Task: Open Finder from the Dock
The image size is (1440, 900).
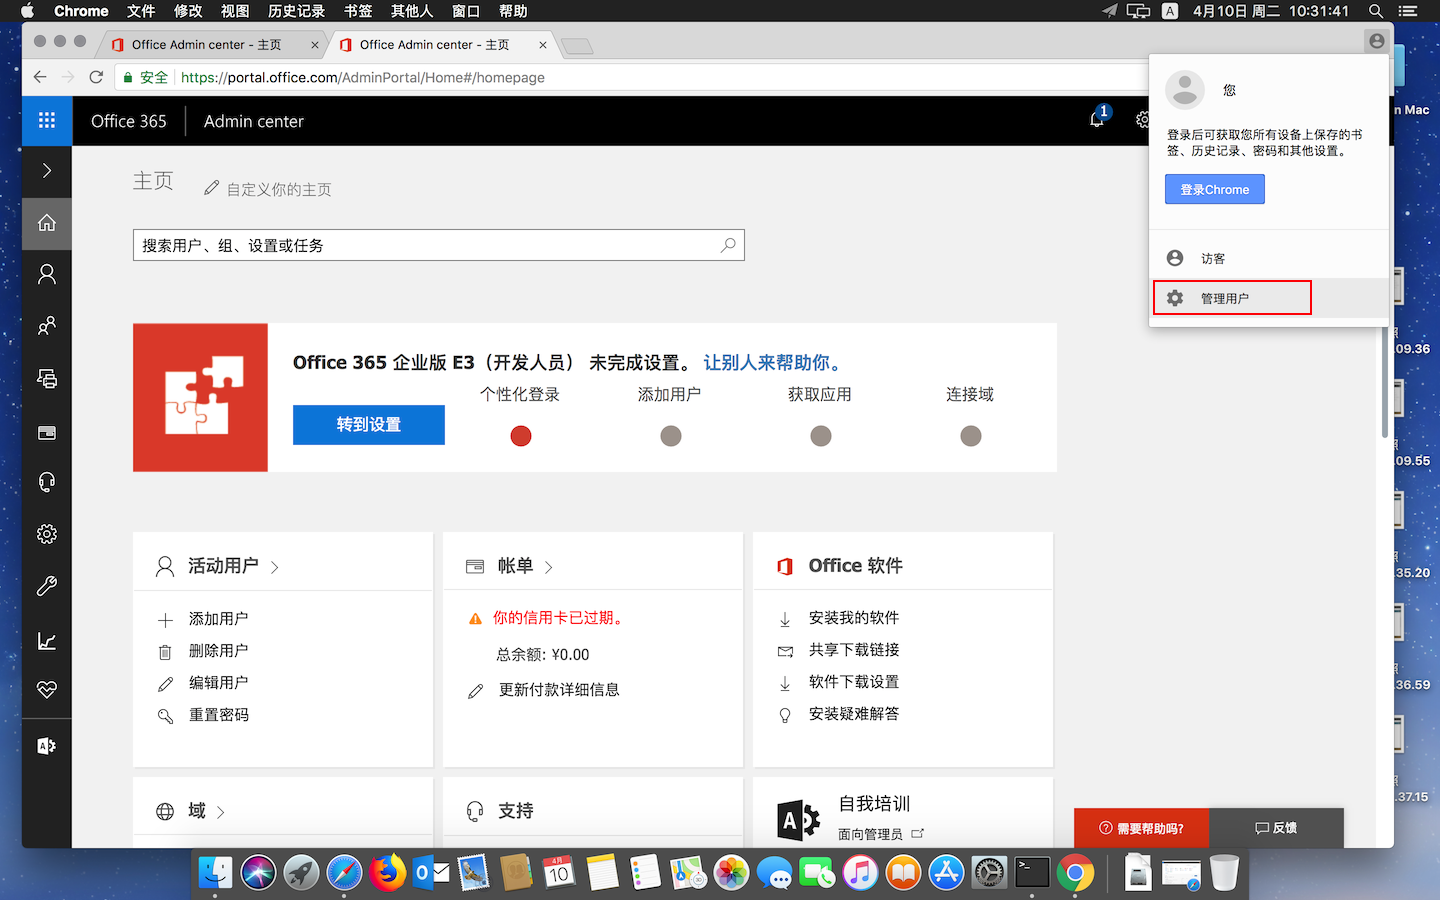Action: [215, 873]
